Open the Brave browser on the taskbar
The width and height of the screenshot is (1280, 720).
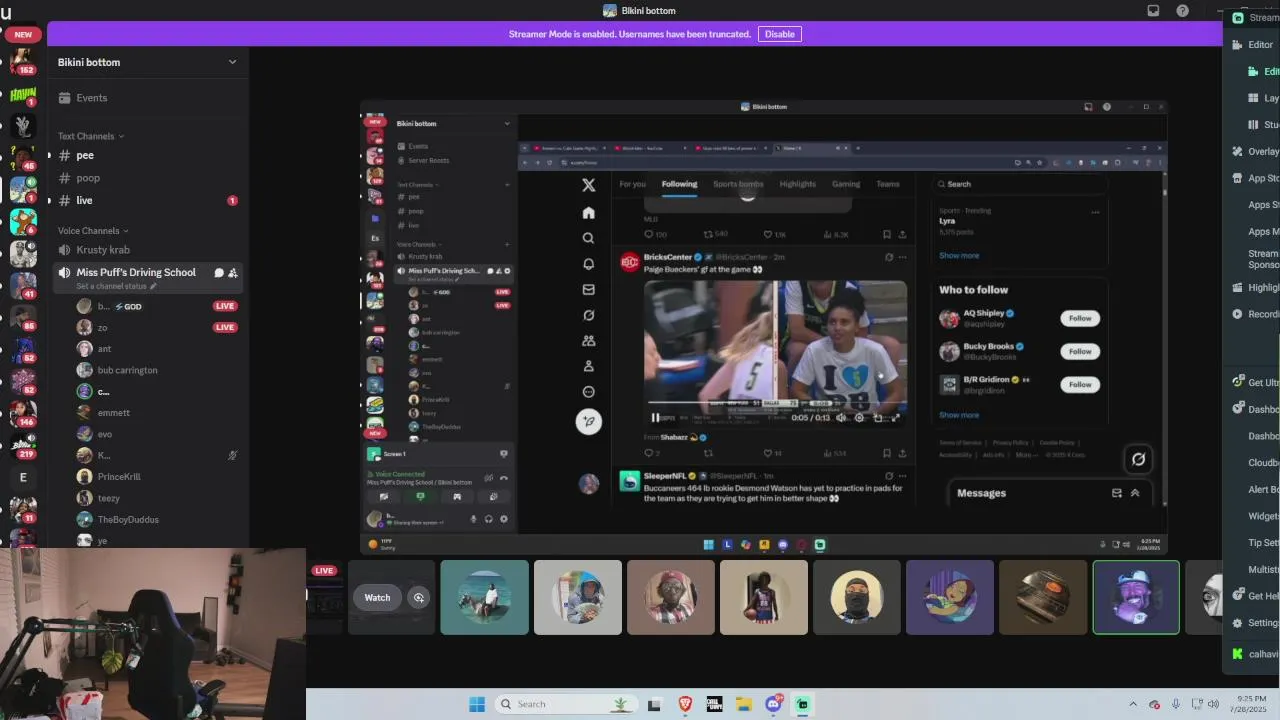pyautogui.click(x=685, y=704)
